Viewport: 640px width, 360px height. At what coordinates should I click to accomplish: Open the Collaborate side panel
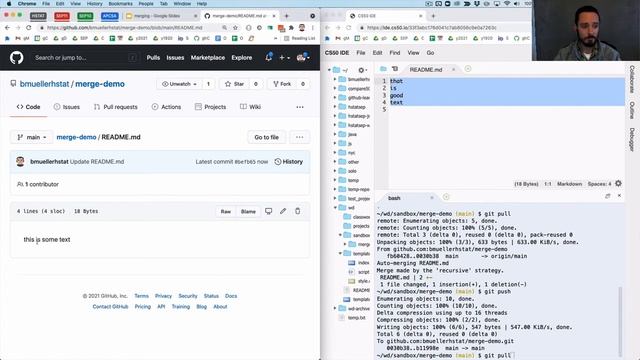(632, 79)
